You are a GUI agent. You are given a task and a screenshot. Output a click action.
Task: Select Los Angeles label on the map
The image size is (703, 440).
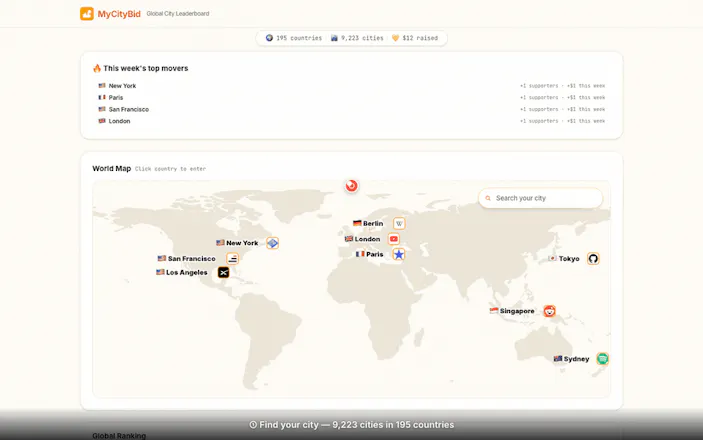187,272
